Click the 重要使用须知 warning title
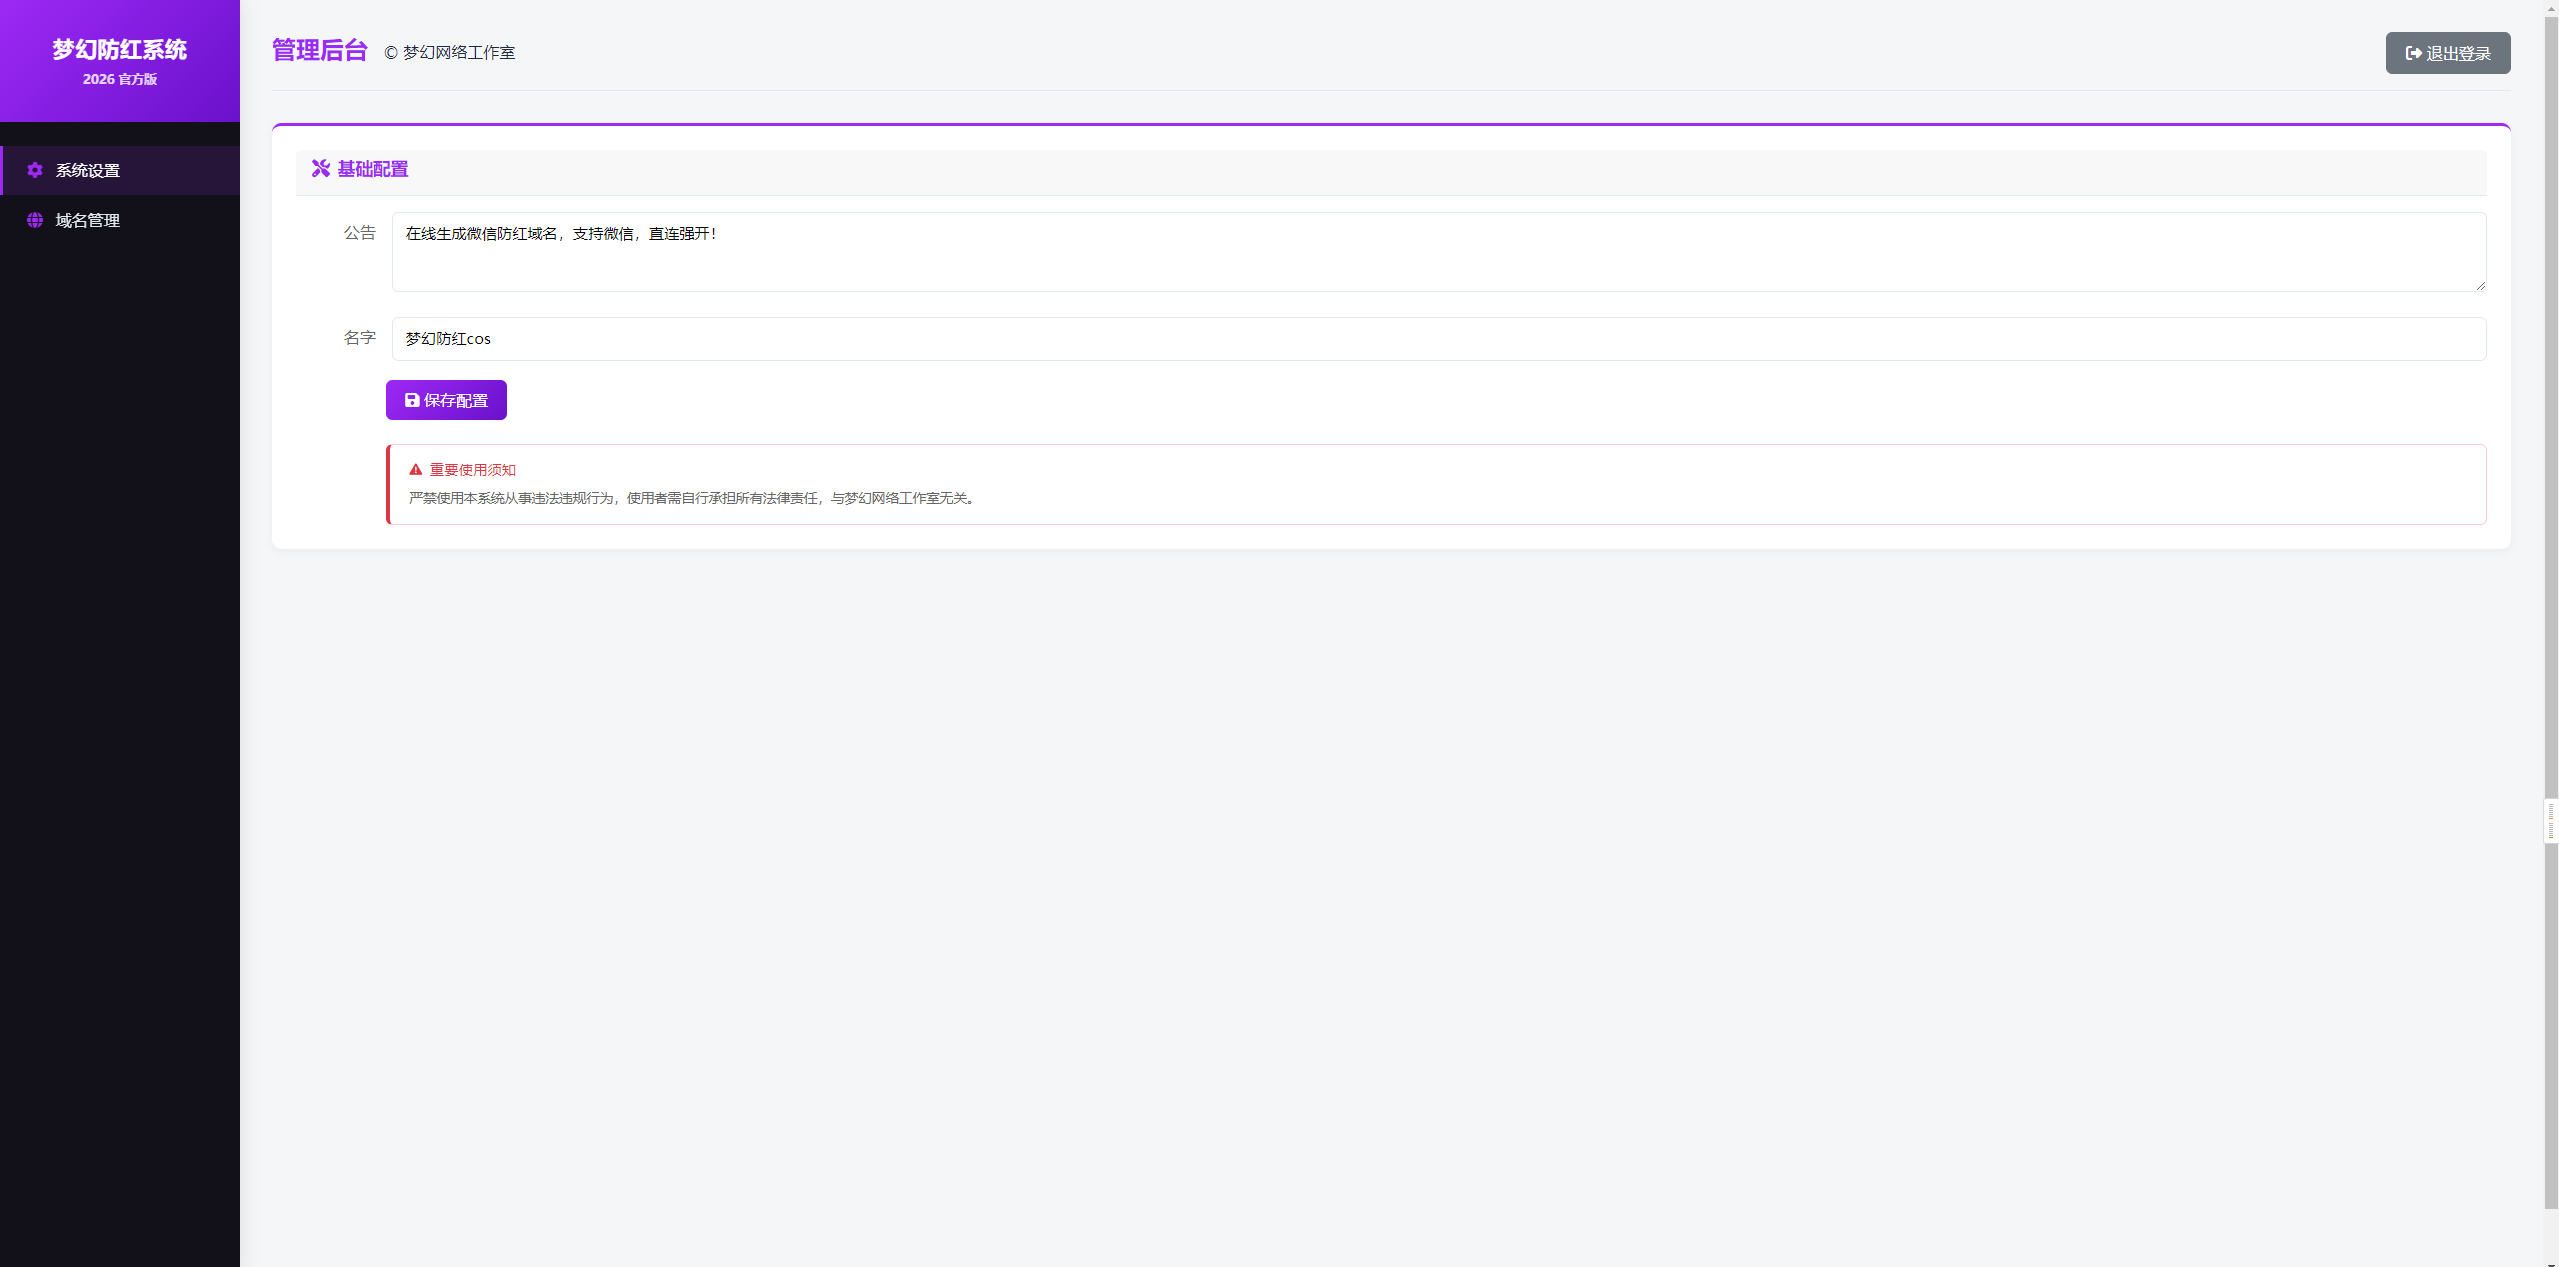 click(x=473, y=470)
